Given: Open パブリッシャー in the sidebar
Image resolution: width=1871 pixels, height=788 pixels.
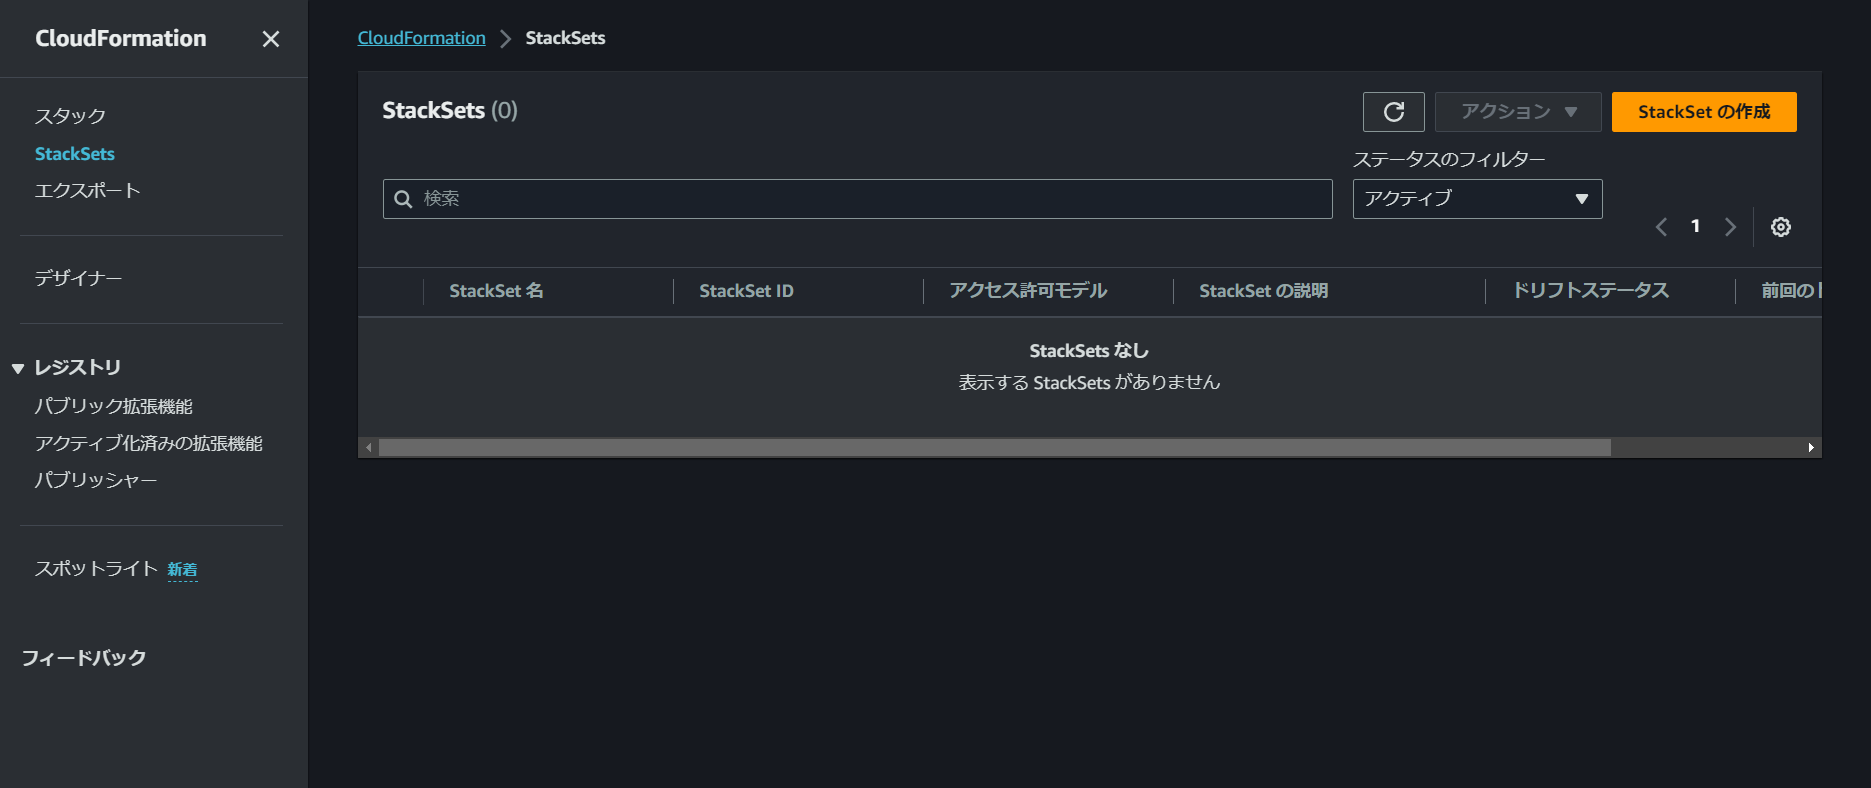Looking at the screenshot, I should (96, 481).
